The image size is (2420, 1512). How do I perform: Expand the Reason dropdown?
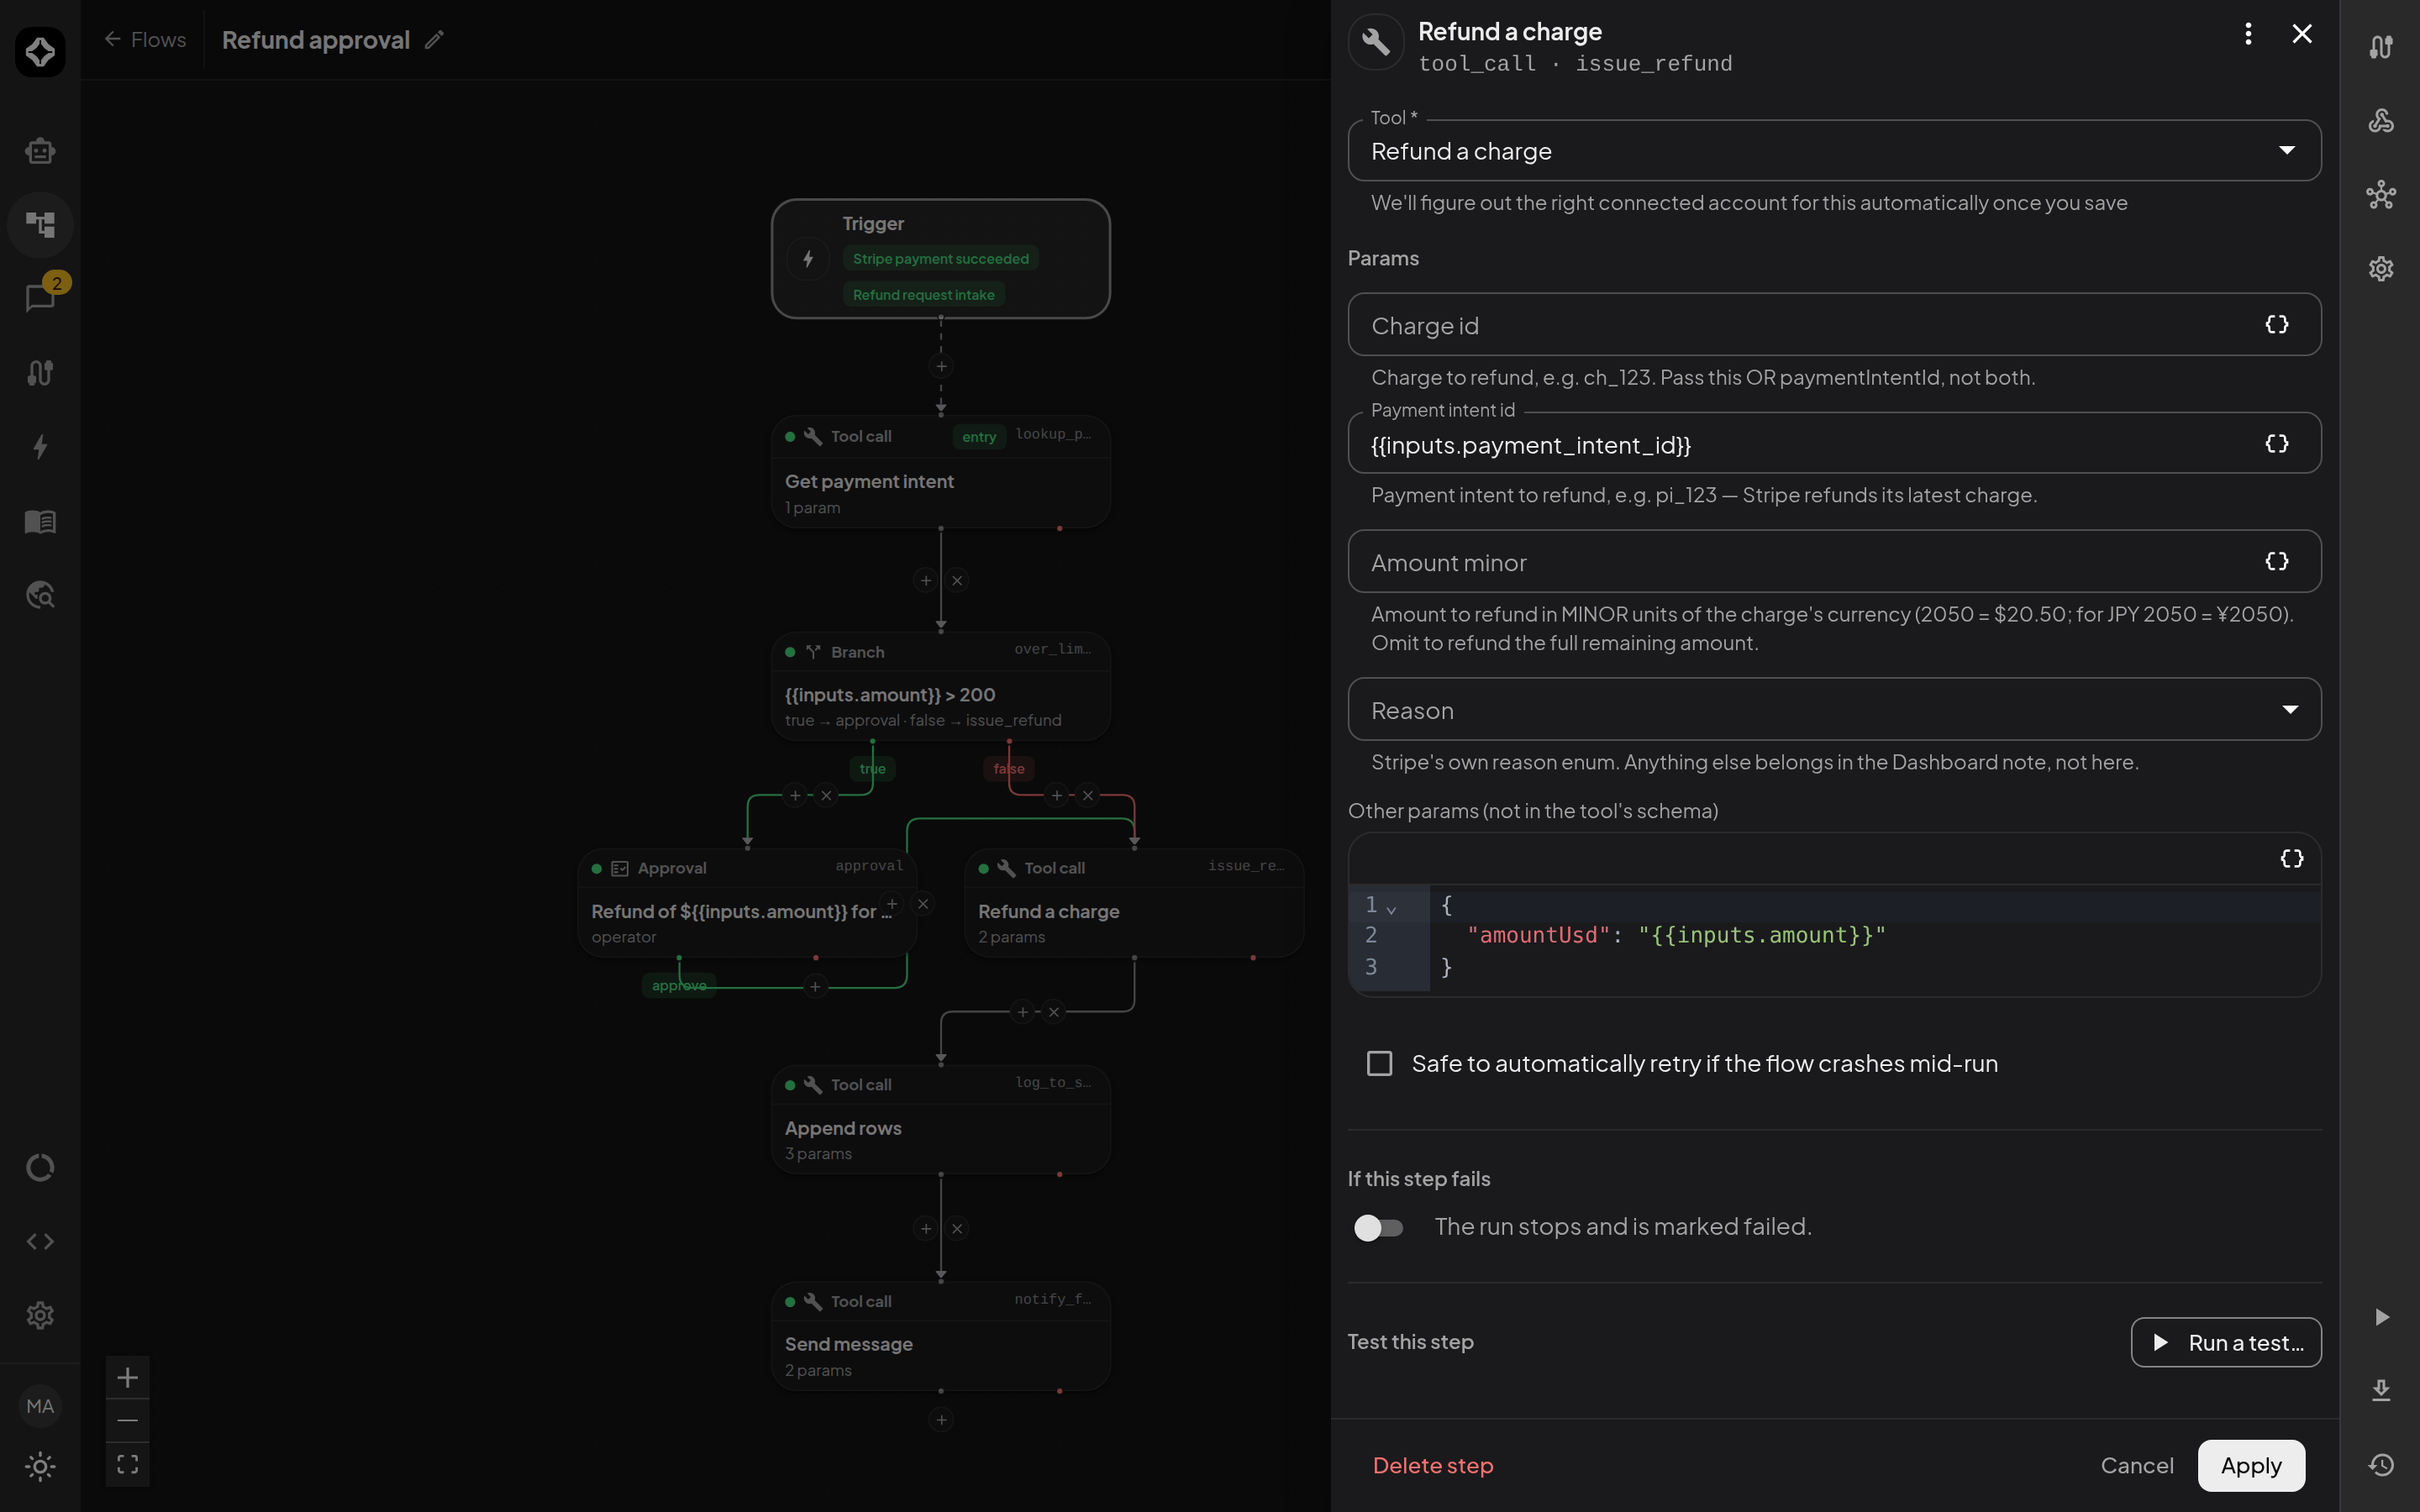pyautogui.click(x=1834, y=710)
